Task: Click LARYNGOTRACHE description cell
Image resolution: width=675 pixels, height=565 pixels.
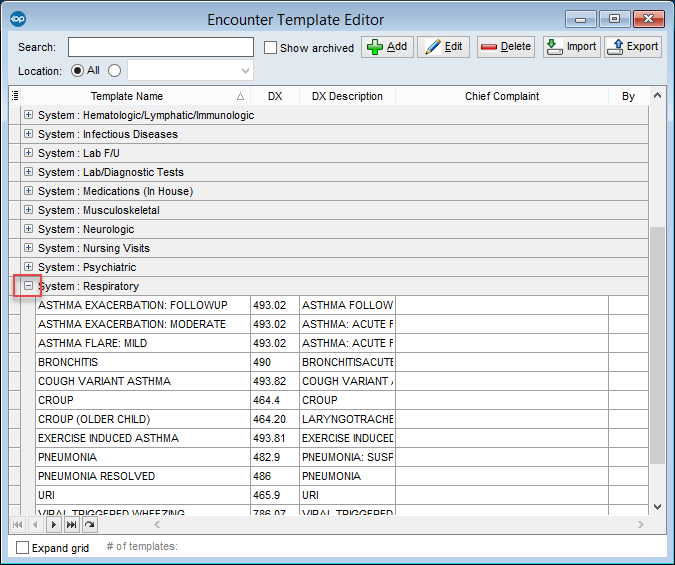Action: 347,419
